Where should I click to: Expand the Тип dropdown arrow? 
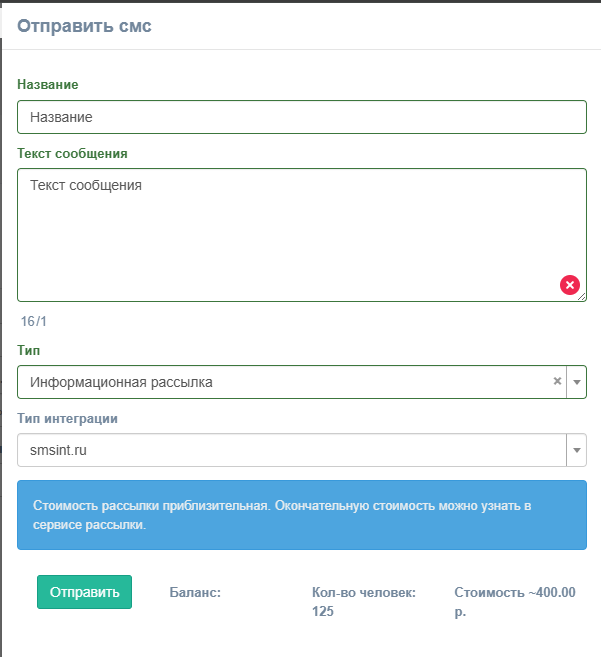pos(577,382)
